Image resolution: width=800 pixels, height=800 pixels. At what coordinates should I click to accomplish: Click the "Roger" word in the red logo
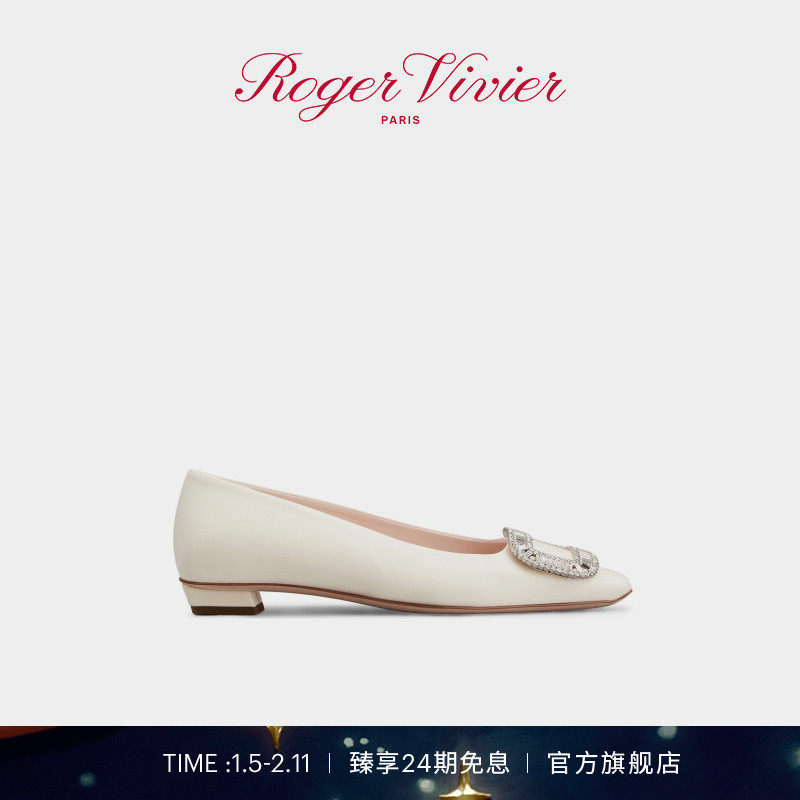coord(317,86)
